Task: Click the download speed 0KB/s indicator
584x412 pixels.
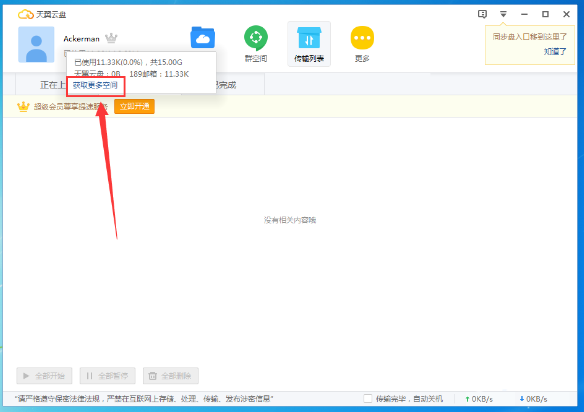Action: pyautogui.click(x=533, y=399)
